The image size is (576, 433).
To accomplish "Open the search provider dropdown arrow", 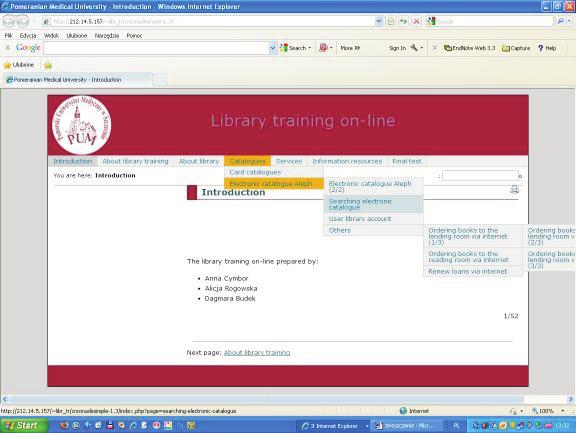I will pyautogui.click(x=570, y=21).
